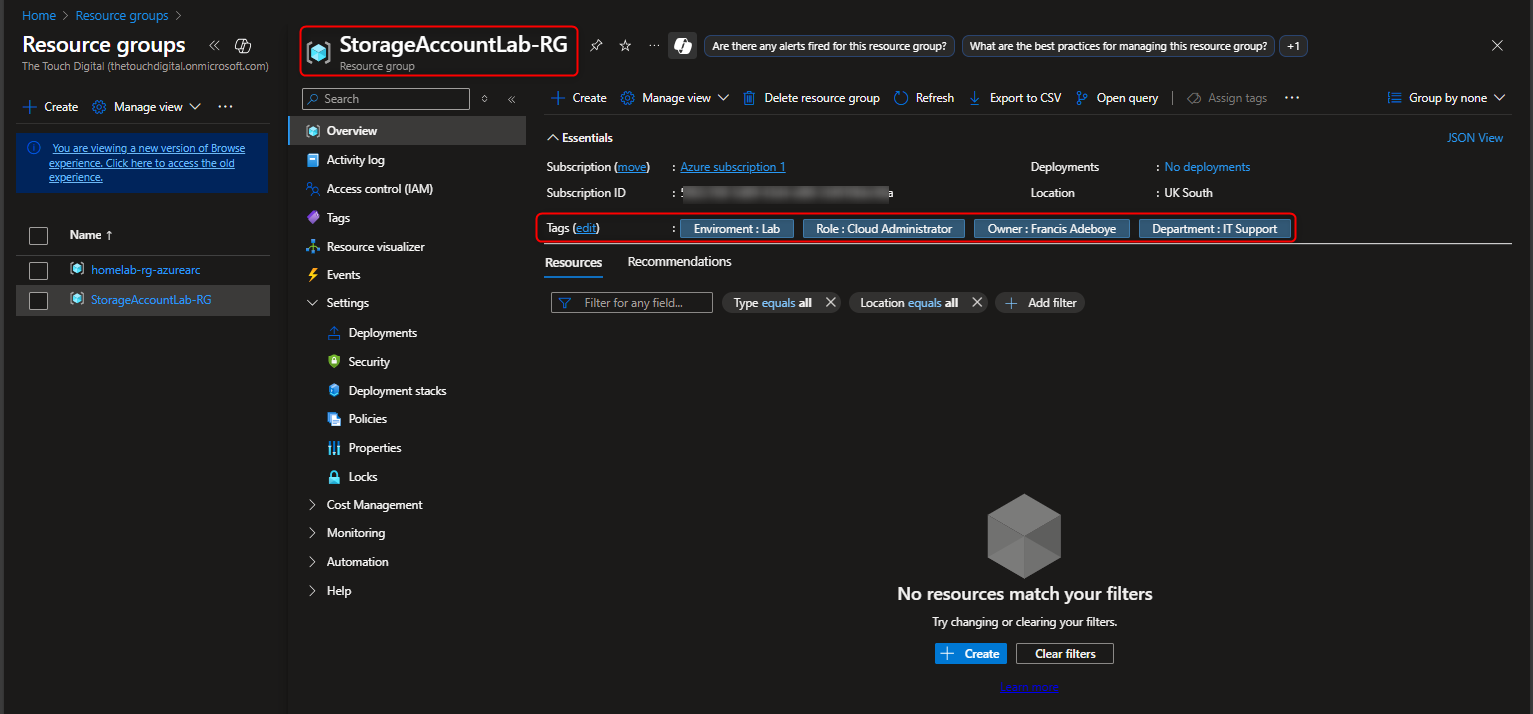
Task: Pin StorageAccountLab-RG to dashboard
Action: [x=596, y=45]
